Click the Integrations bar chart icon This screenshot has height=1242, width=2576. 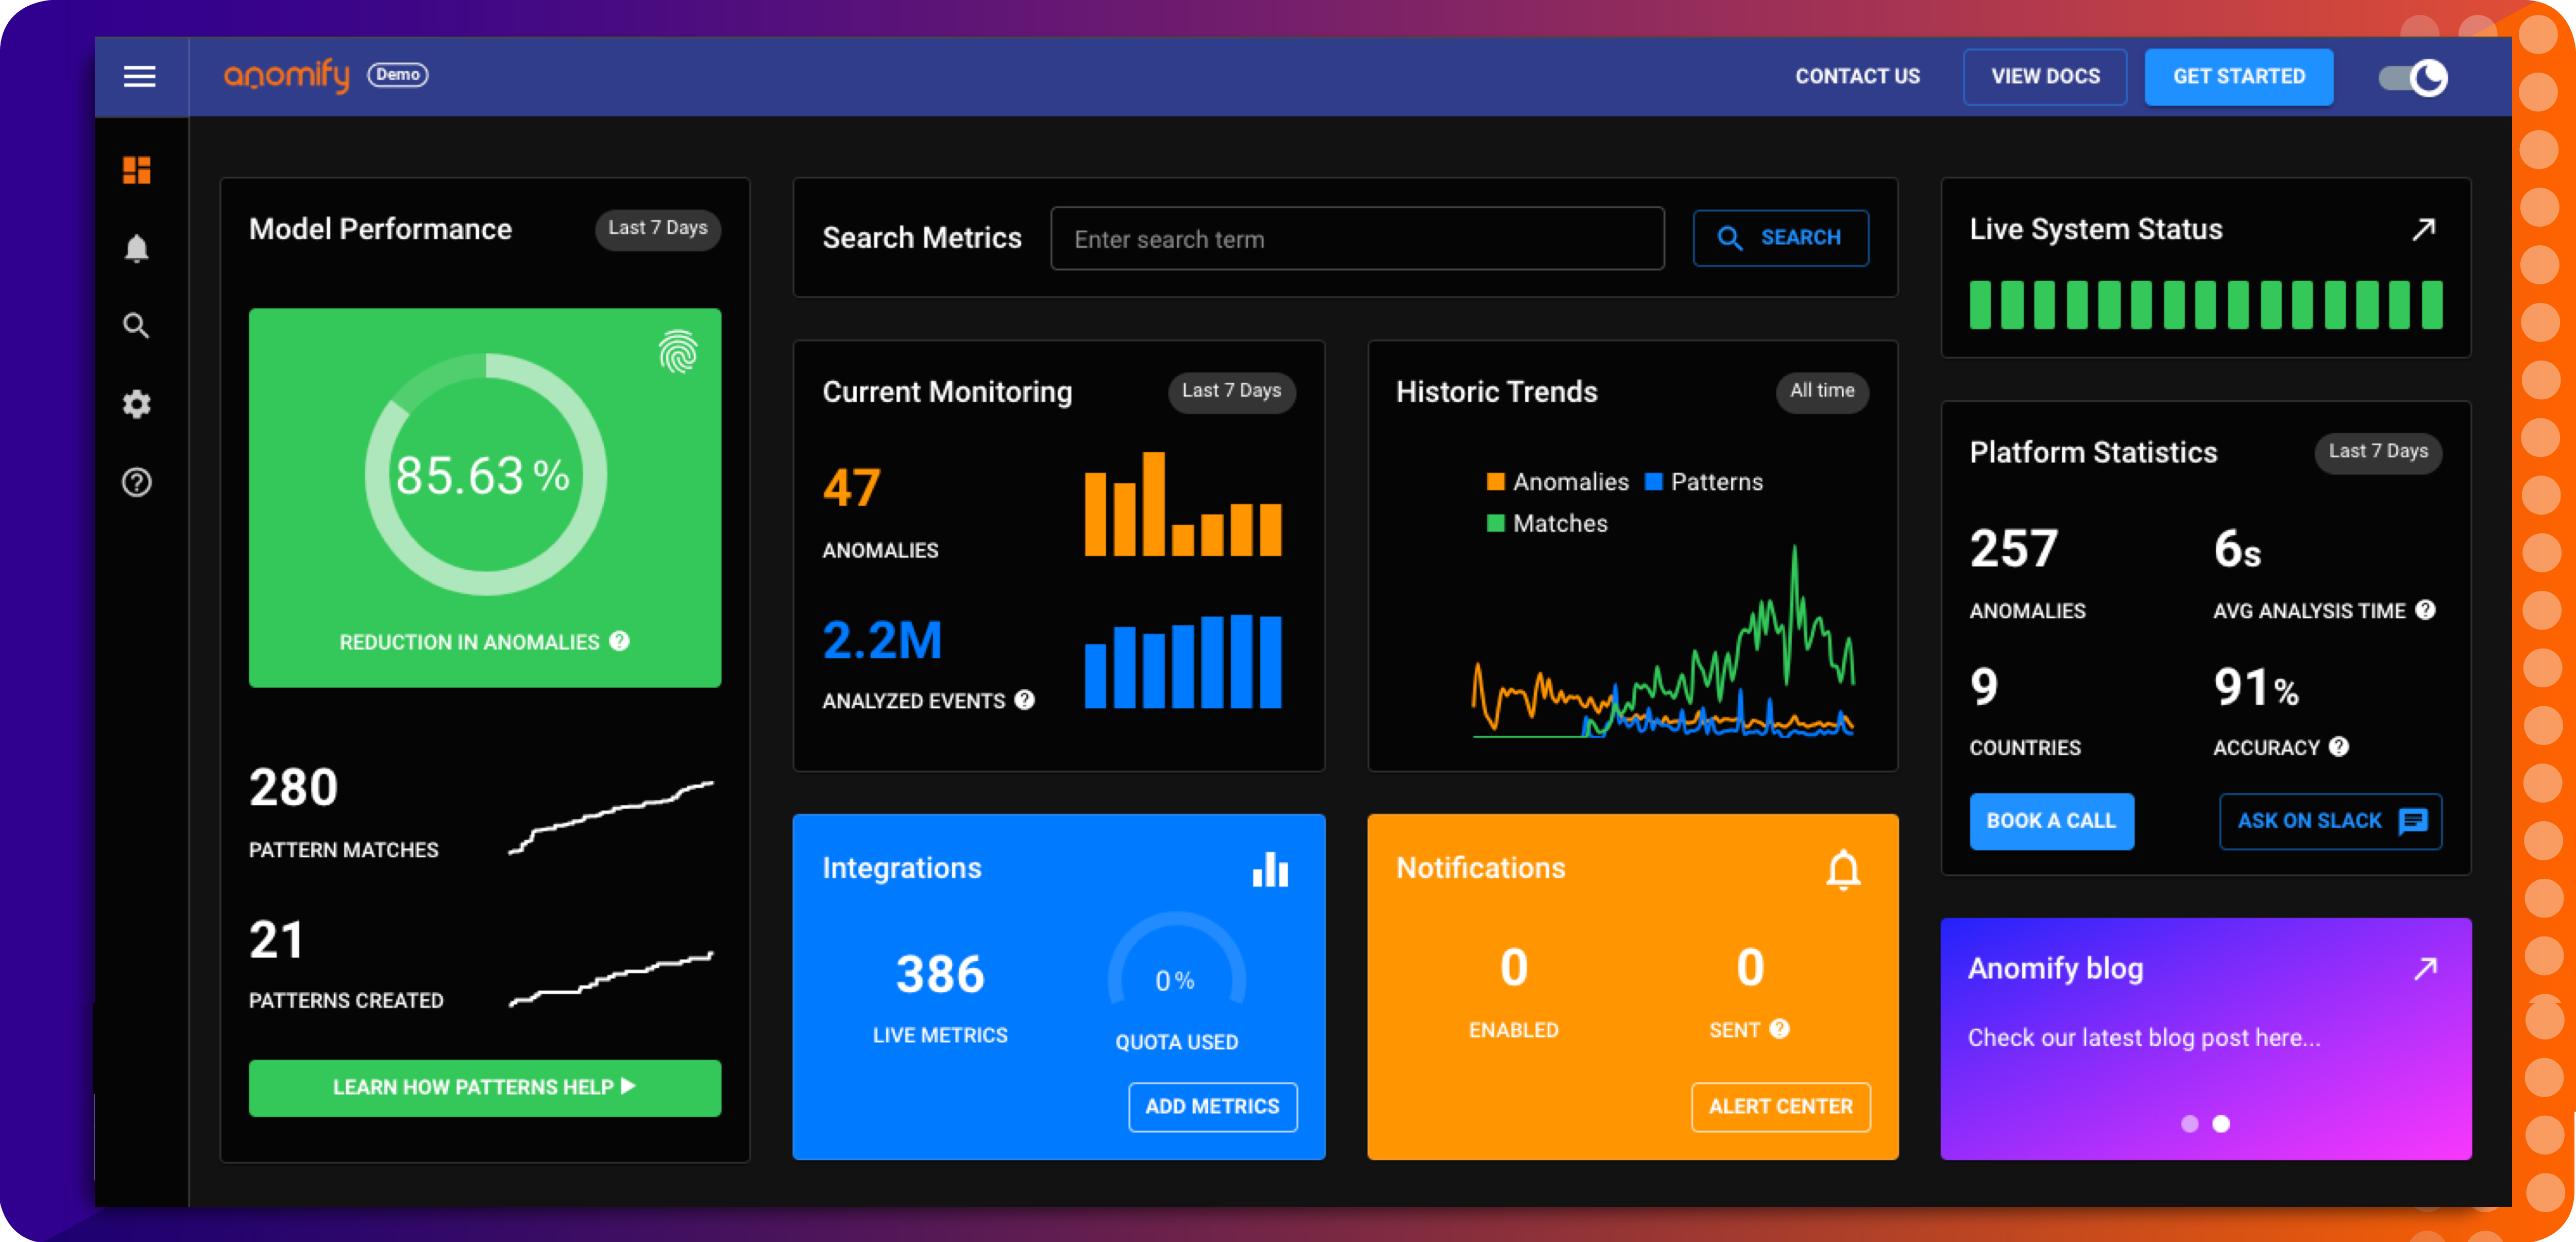click(1270, 869)
